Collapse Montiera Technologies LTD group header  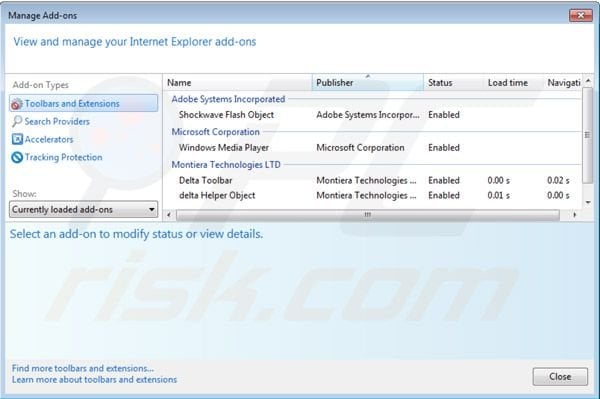coord(226,164)
